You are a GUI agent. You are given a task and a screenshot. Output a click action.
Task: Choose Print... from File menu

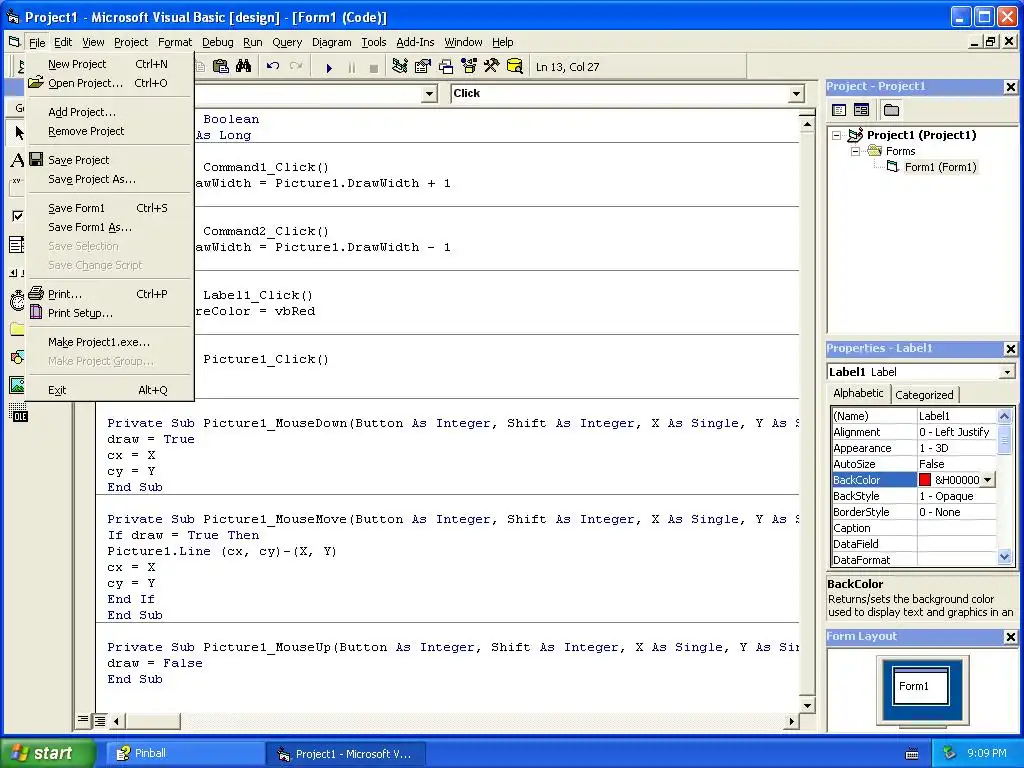click(x=110, y=294)
